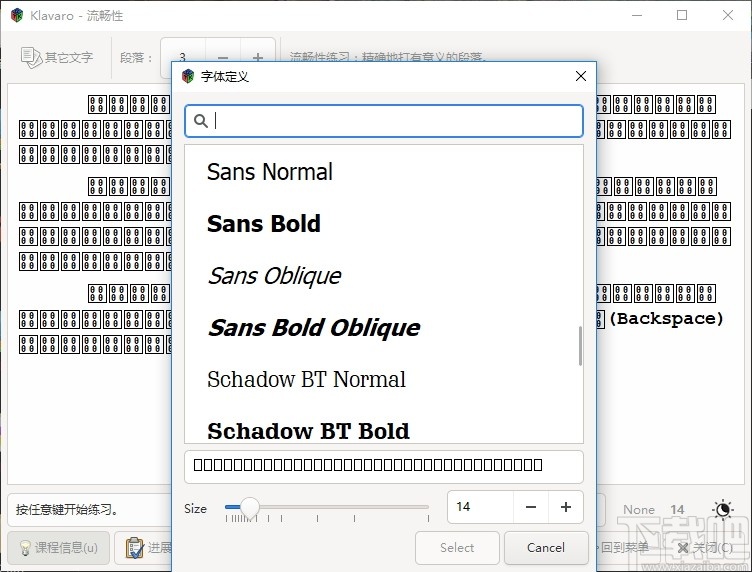This screenshot has width=752, height=572.
Task: Decrease font size with minus button
Action: pyautogui.click(x=531, y=507)
